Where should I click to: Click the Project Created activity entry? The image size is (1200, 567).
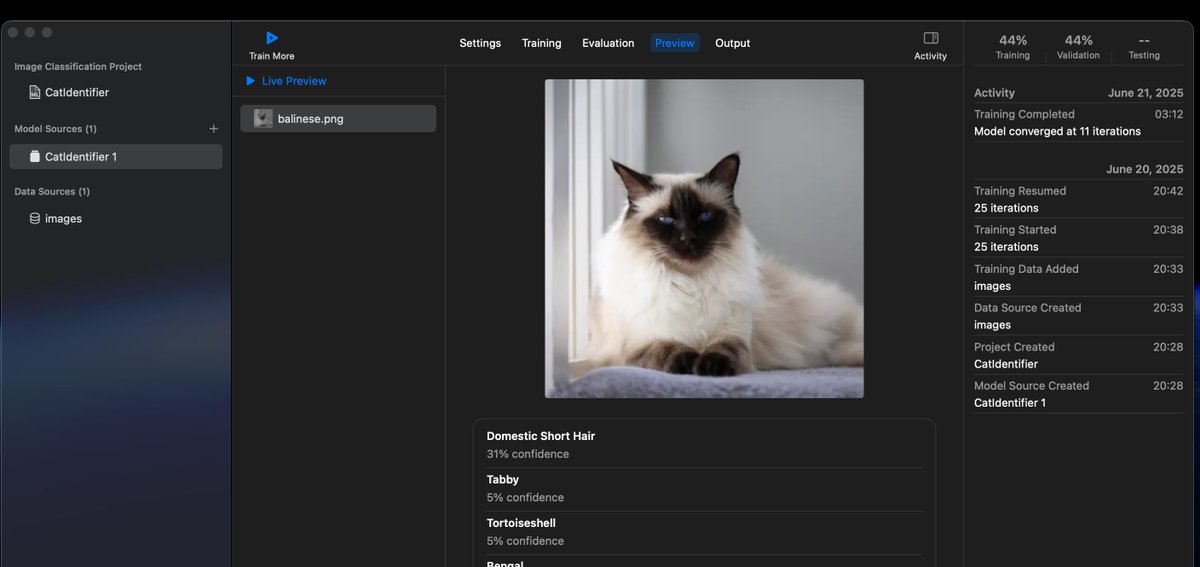(1078, 355)
